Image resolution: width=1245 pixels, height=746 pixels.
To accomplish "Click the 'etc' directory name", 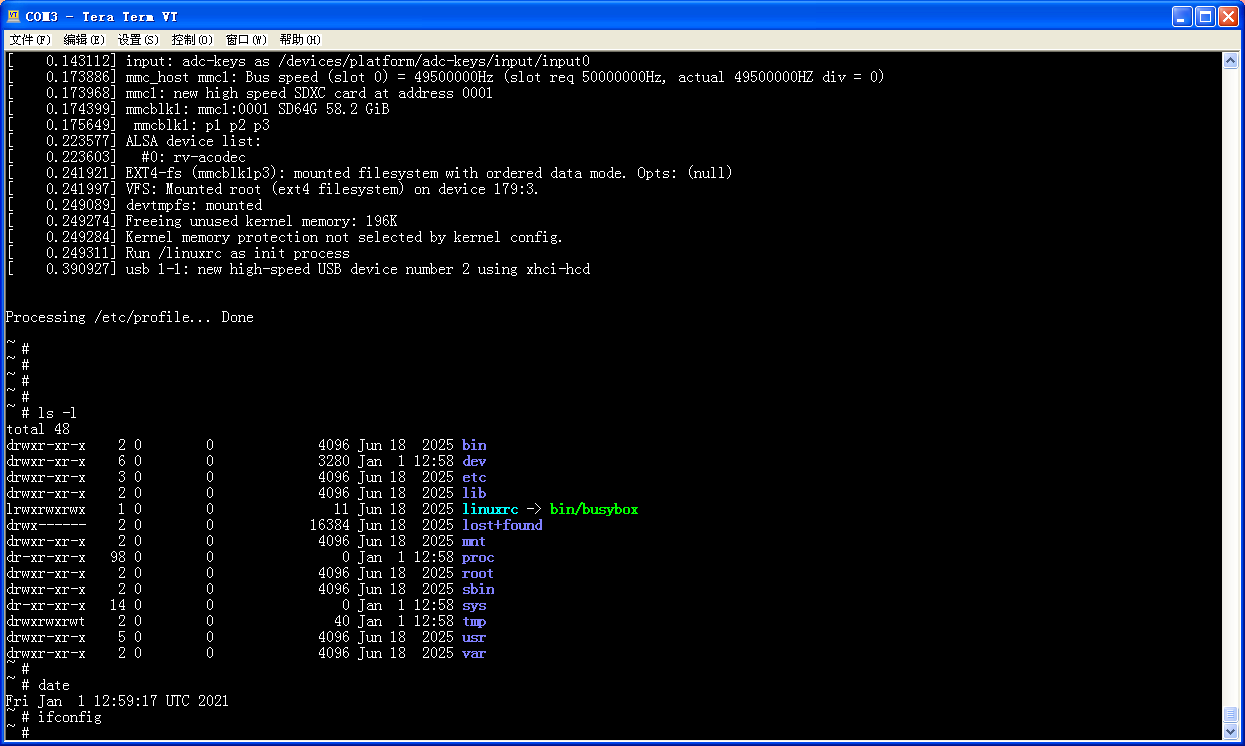I will [474, 477].
